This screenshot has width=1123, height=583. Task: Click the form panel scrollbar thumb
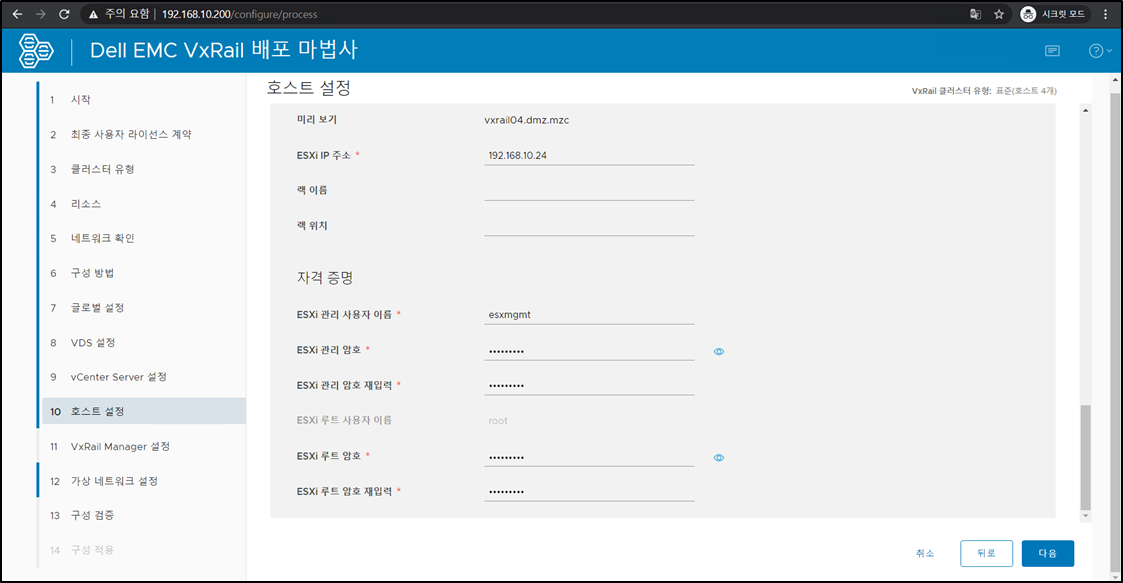pyautogui.click(x=1086, y=458)
